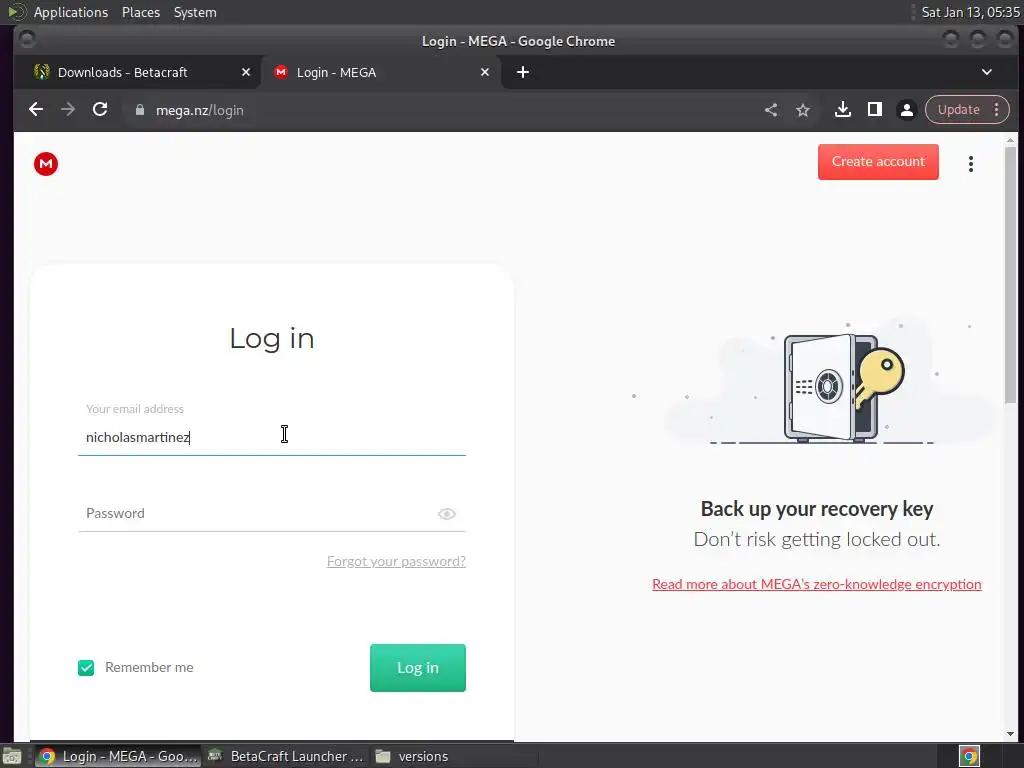Click the scrollbar down arrow

(1010, 735)
